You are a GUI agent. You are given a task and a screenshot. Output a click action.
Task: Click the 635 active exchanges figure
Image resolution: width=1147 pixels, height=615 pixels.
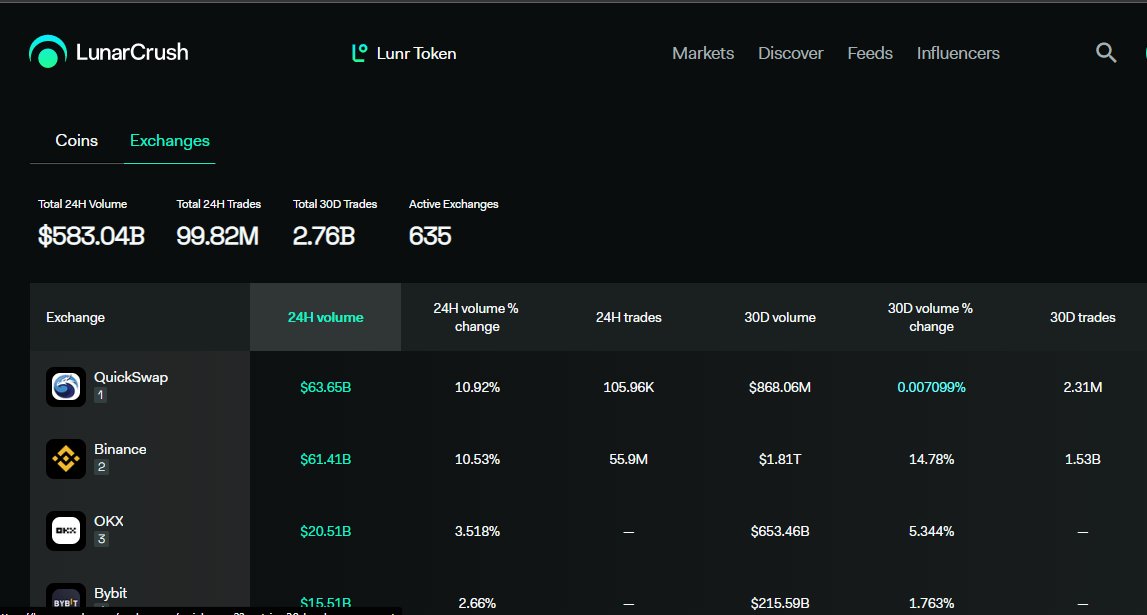tap(430, 236)
